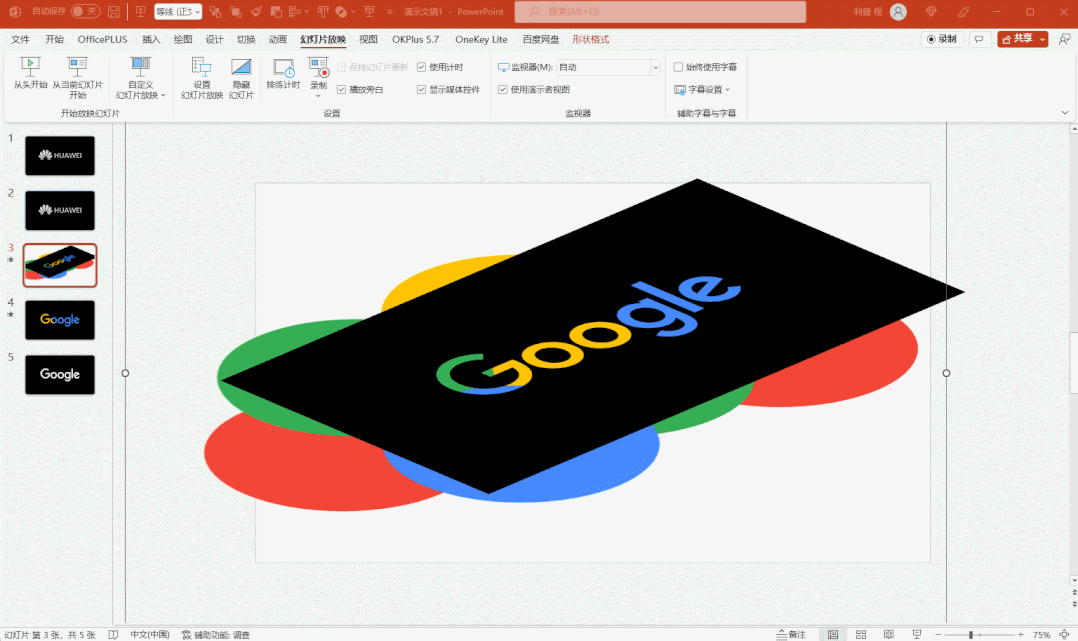Uncheck Use Timings (使用计时) checkbox
This screenshot has height=641, width=1078.
[421, 67]
